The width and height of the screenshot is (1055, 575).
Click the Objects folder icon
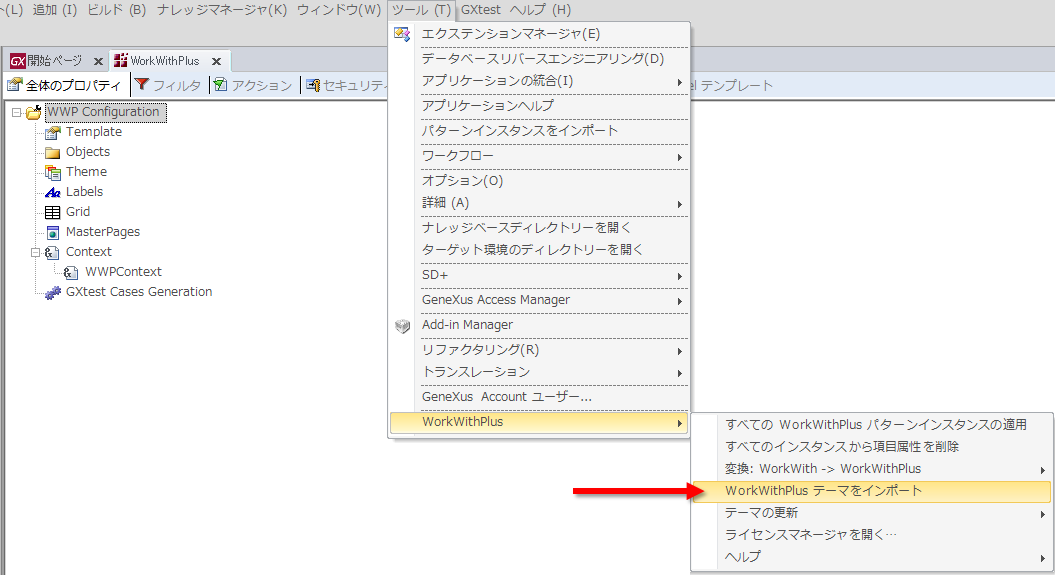53,152
